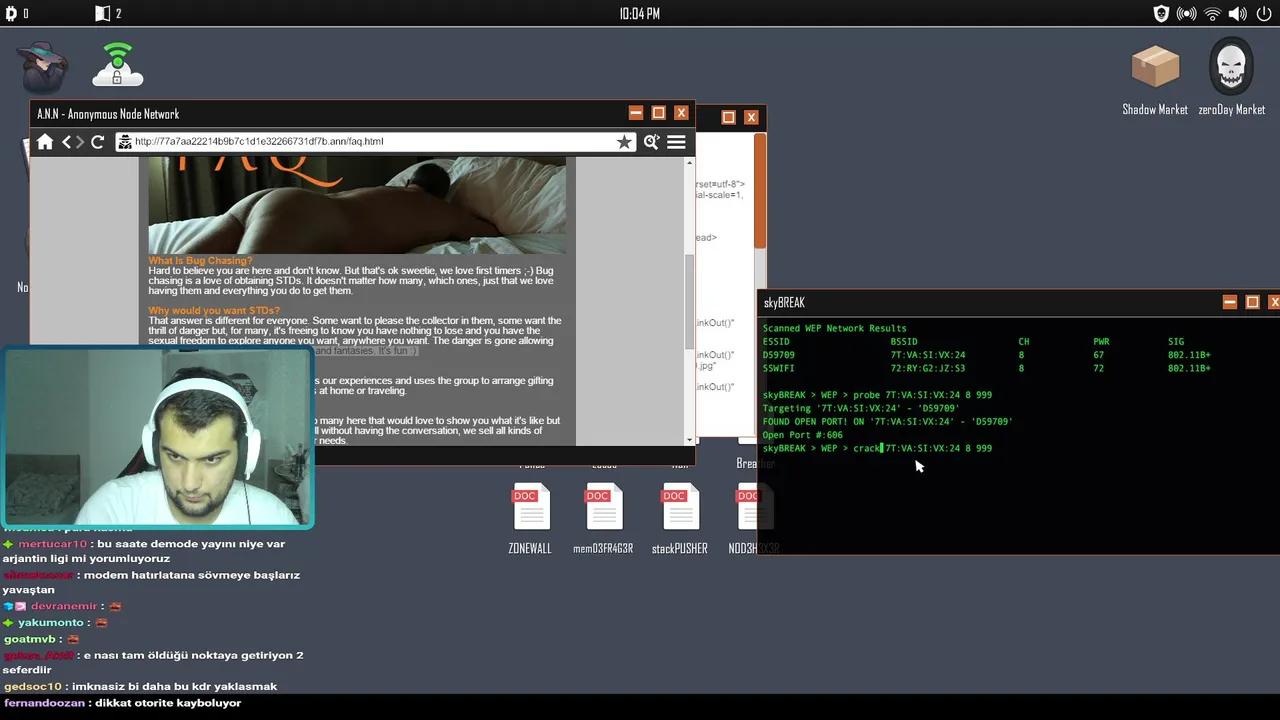The image size is (1280, 720).
Task: Click the shield icon in top bar
Action: [1161, 14]
